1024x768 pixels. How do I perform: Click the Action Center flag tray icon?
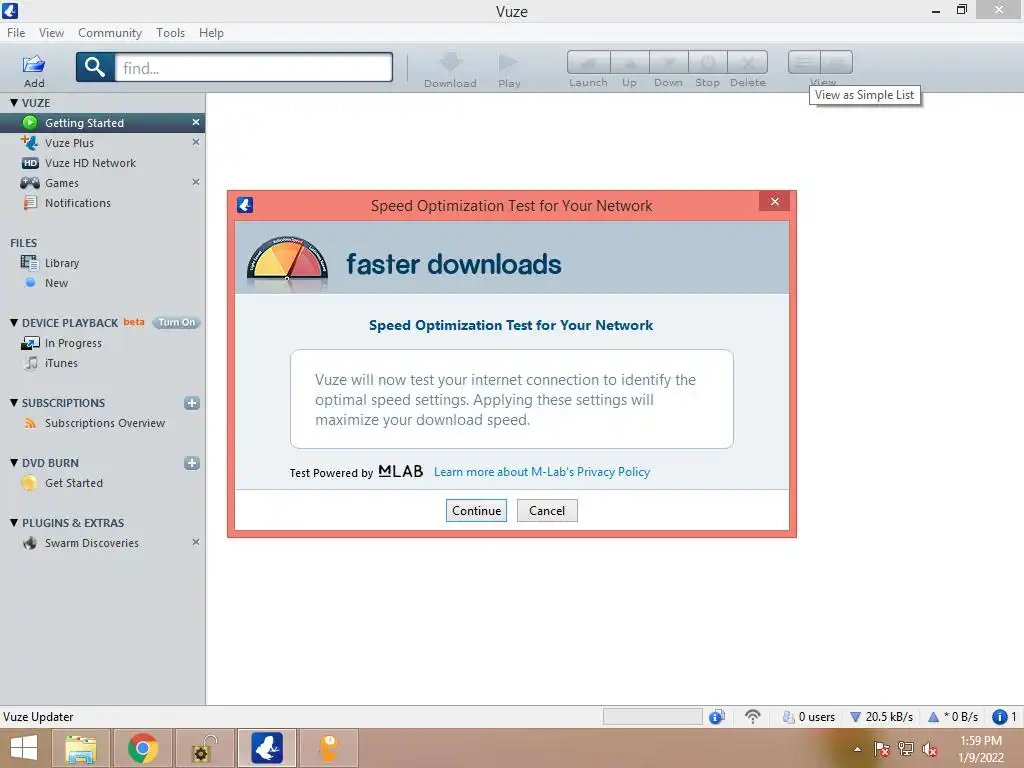(882, 749)
